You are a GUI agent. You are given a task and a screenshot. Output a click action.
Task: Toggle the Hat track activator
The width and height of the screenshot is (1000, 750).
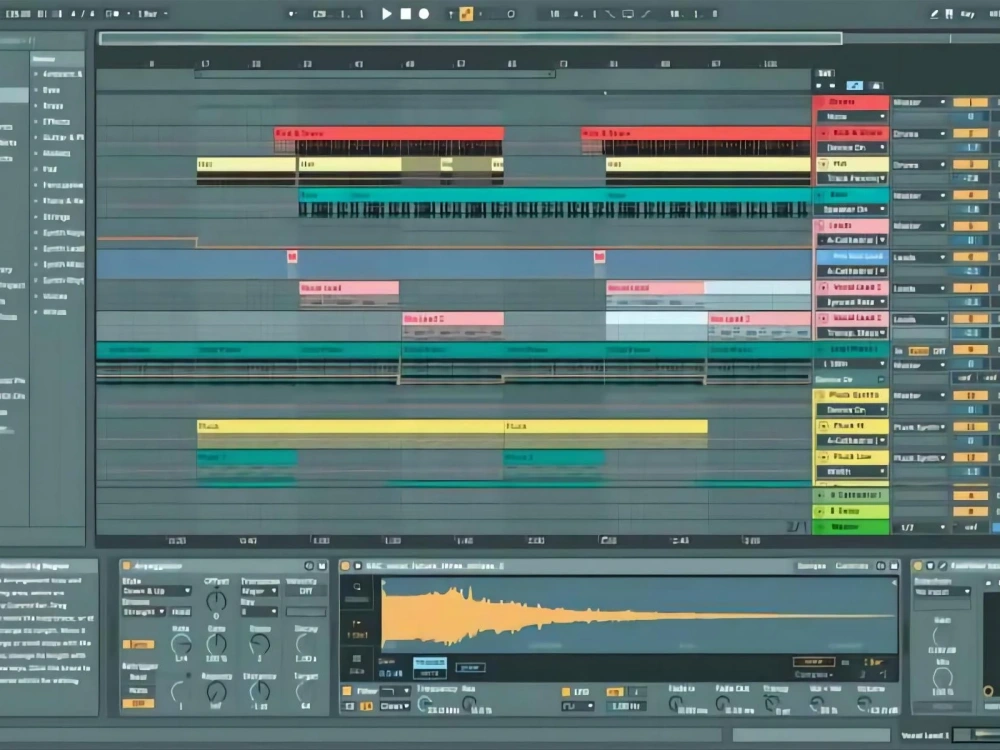[x=970, y=165]
